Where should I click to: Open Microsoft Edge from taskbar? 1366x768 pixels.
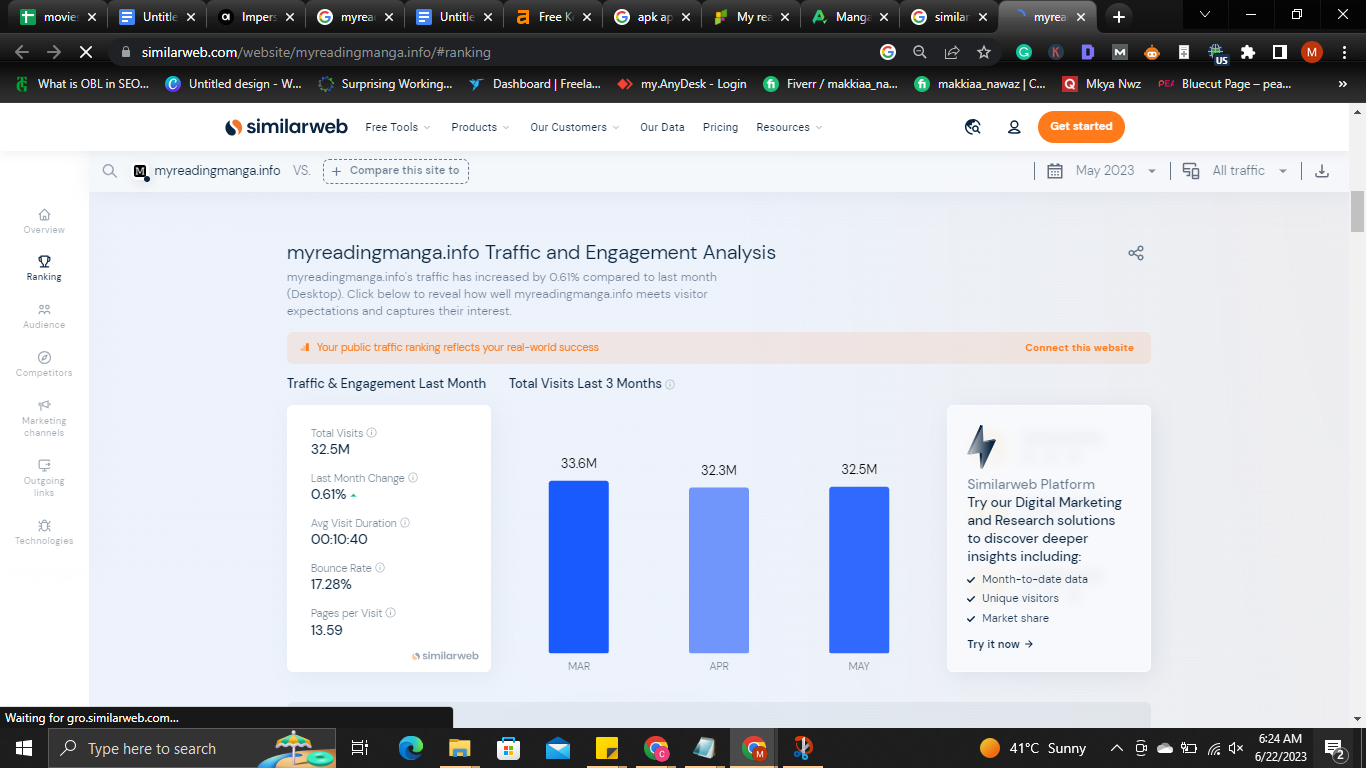pos(411,748)
